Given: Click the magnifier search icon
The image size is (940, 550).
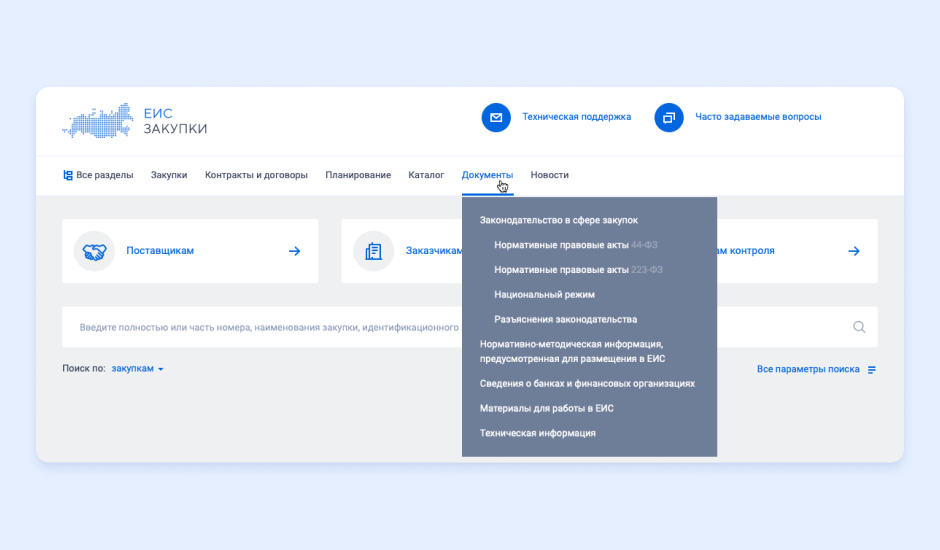Looking at the screenshot, I should click(x=859, y=327).
